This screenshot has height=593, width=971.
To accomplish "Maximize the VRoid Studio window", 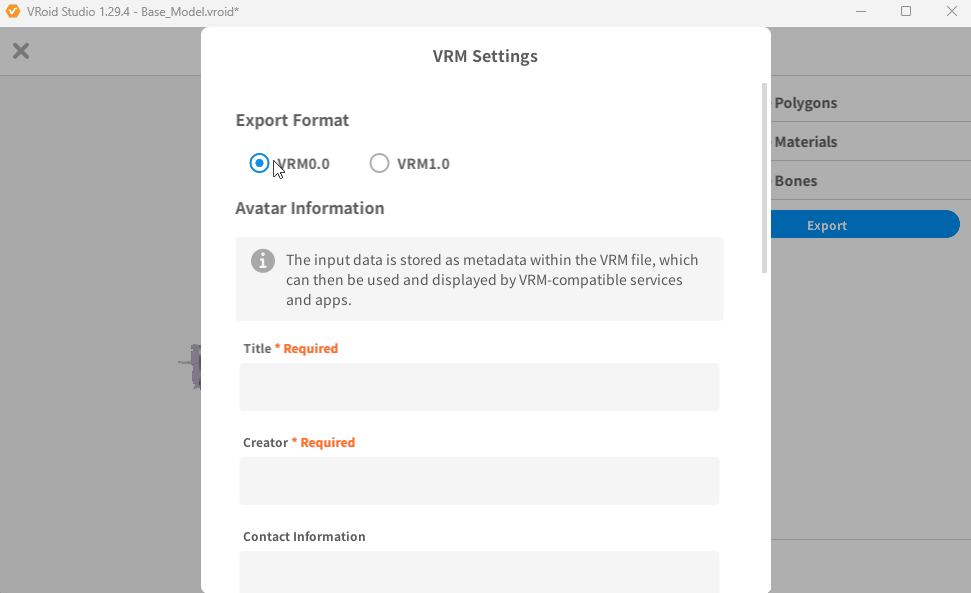I will click(x=906, y=11).
